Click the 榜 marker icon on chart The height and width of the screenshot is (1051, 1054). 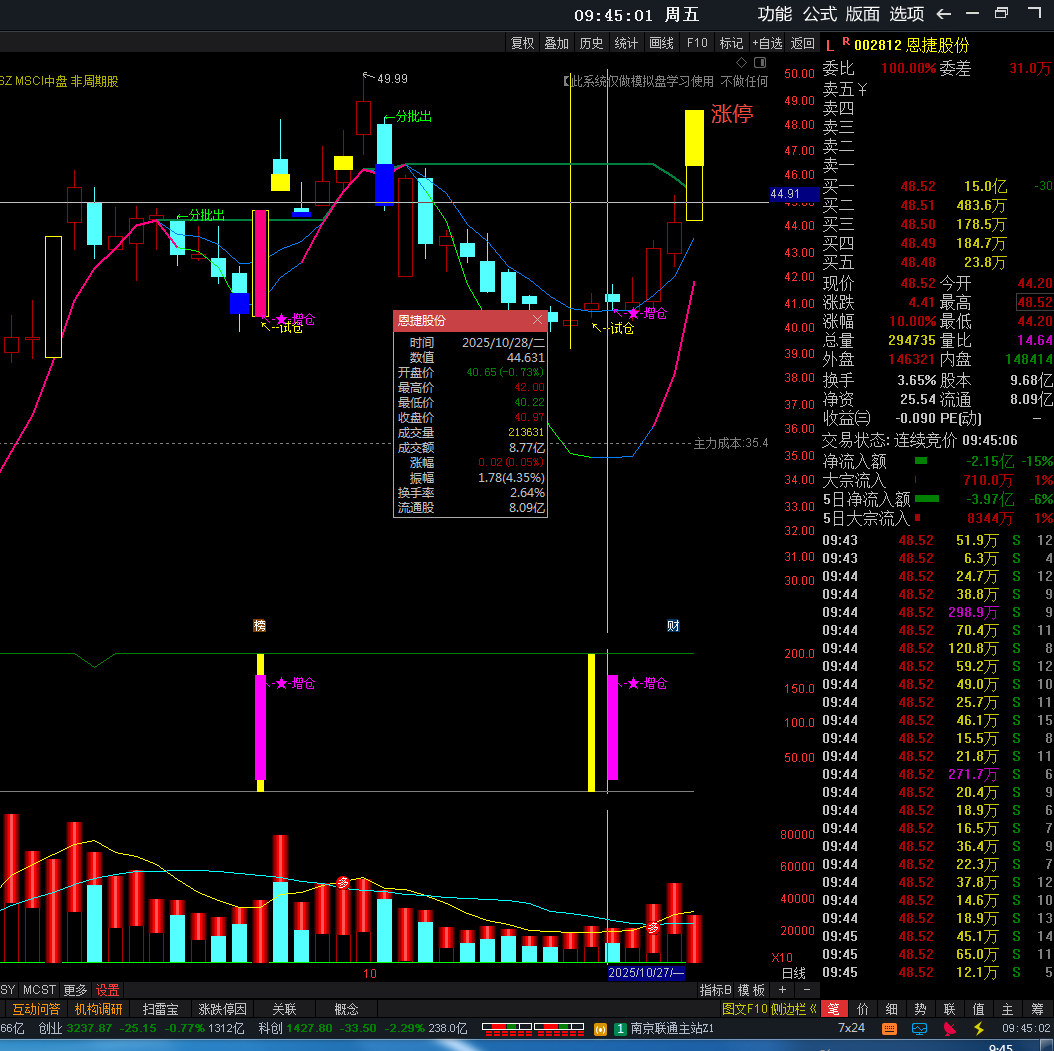[260, 626]
